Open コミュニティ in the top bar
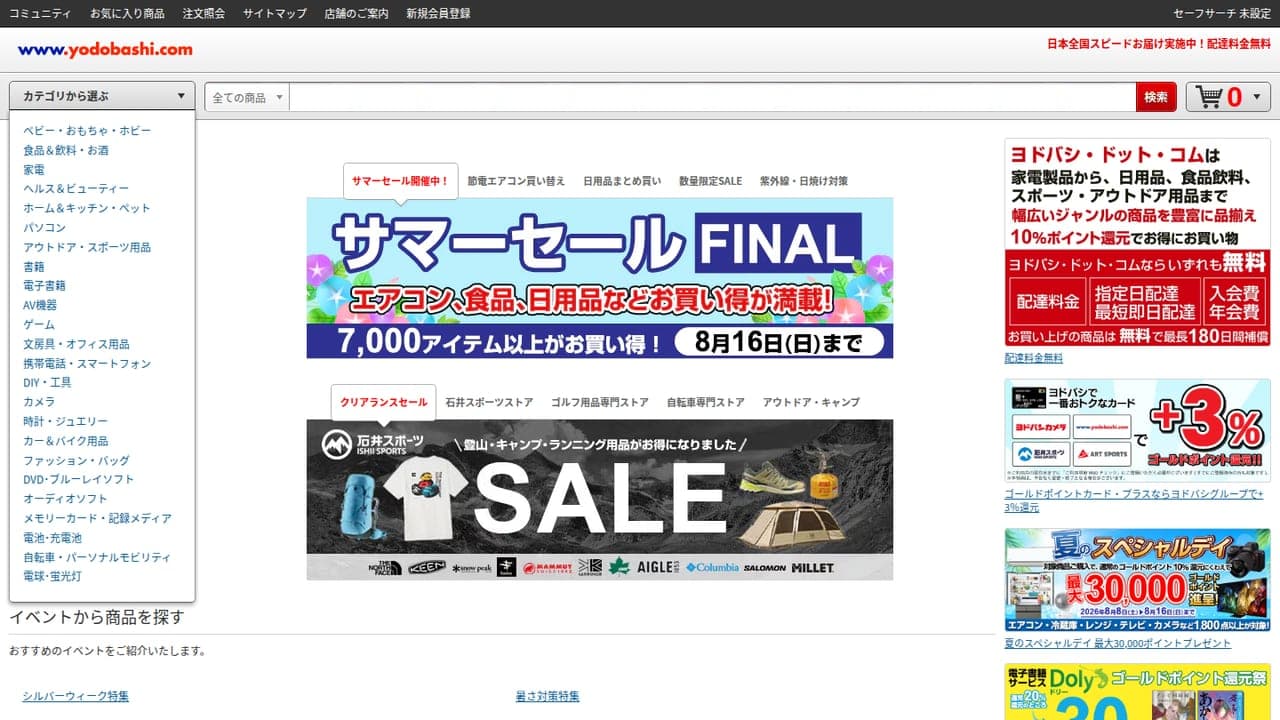Screen dimensions: 1280x720 coord(40,14)
